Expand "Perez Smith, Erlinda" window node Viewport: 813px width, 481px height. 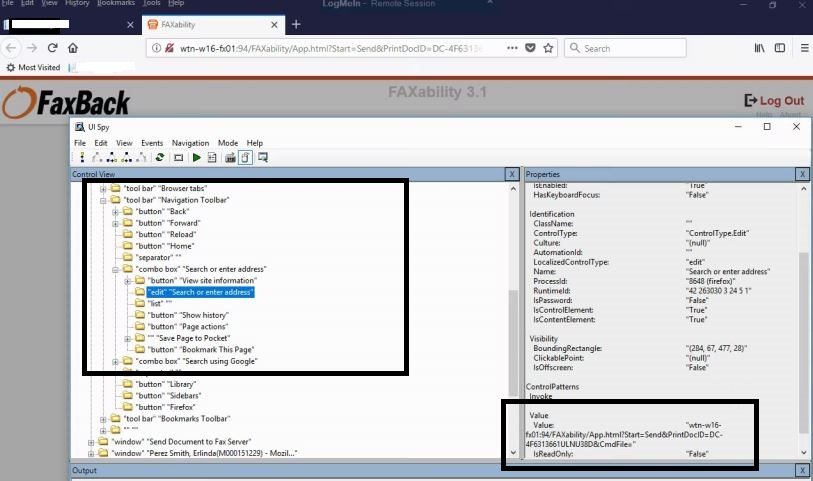[x=91, y=454]
